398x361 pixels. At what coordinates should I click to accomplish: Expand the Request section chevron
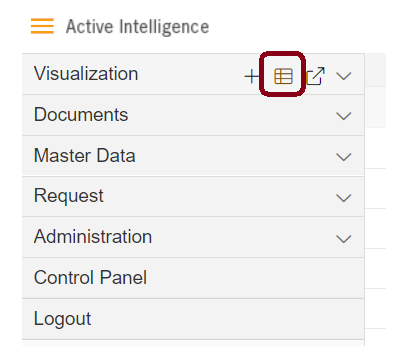coord(344,198)
